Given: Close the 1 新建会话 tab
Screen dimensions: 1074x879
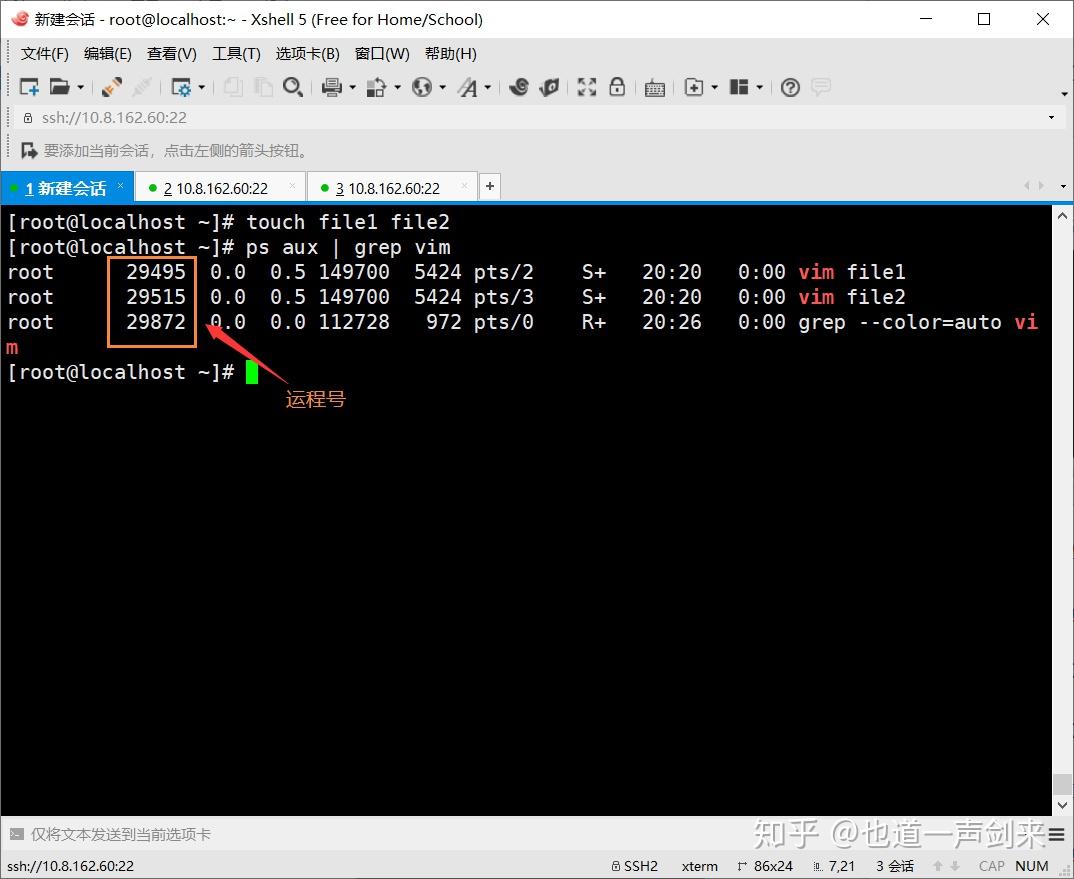Looking at the screenshot, I should coord(121,186).
